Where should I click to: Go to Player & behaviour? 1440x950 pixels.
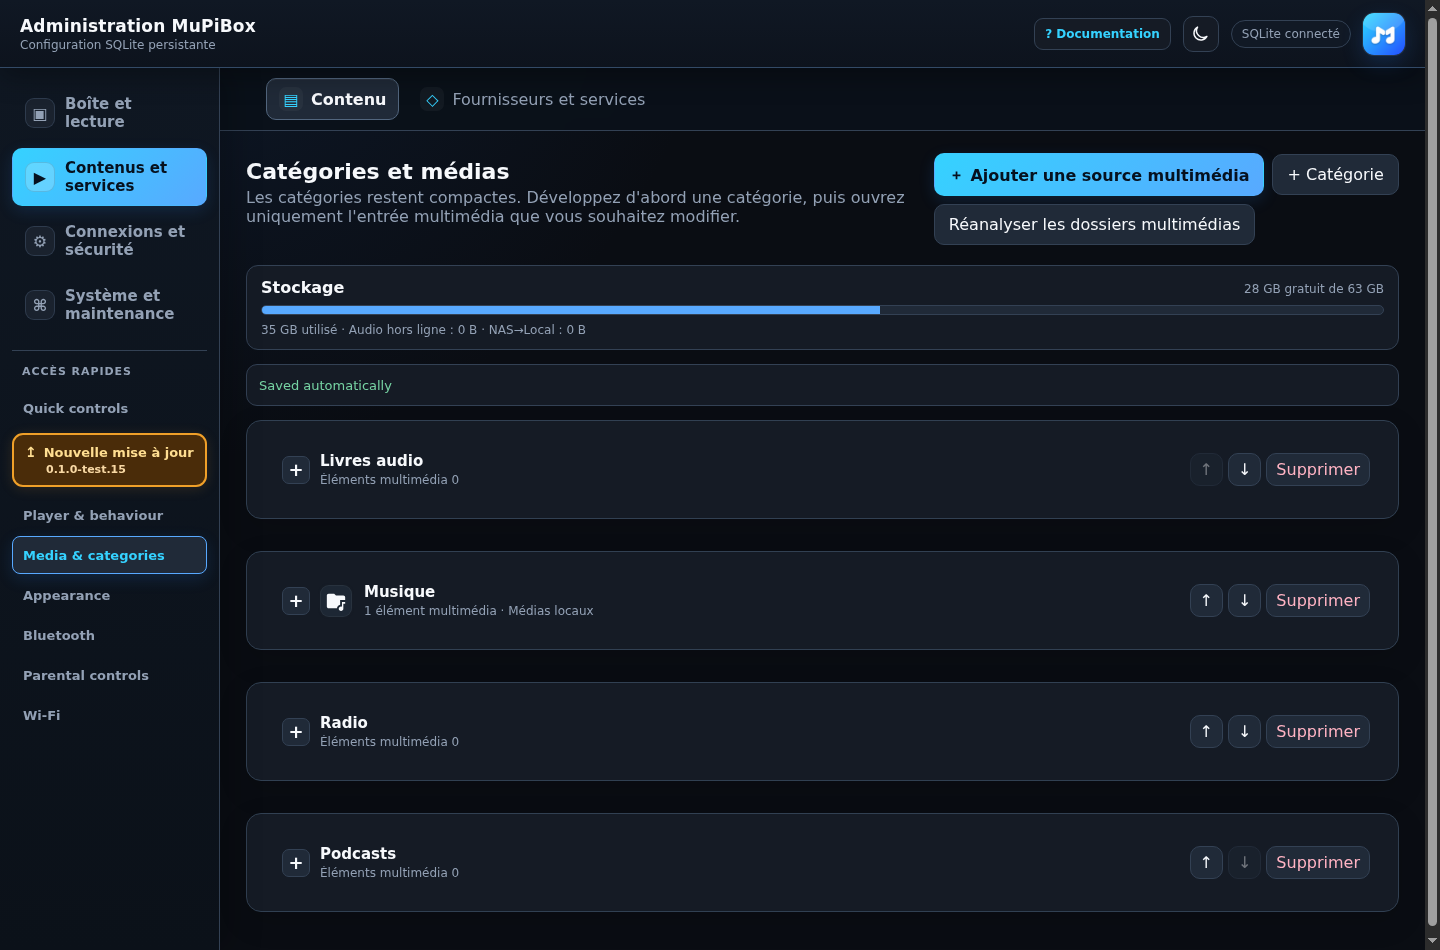pyautogui.click(x=109, y=515)
